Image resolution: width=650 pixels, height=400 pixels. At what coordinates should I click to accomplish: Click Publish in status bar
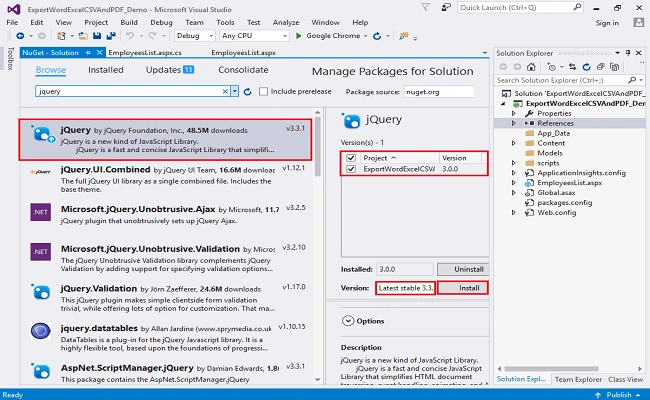619,395
